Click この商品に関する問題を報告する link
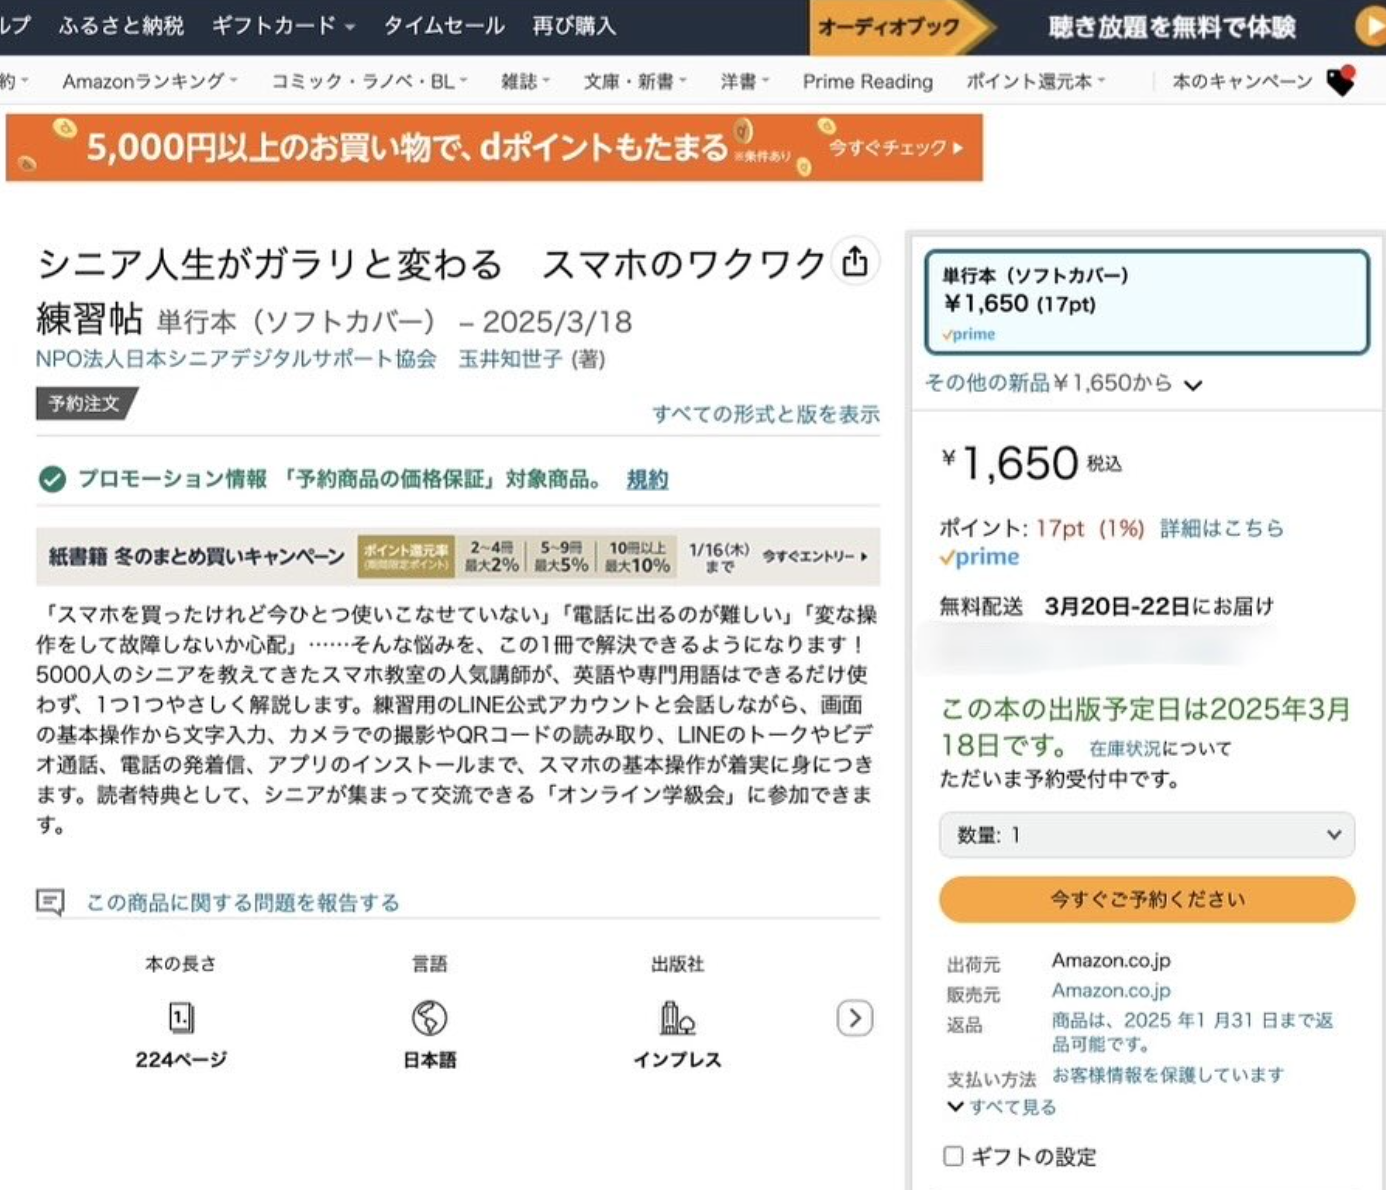1386x1190 pixels. coord(243,903)
